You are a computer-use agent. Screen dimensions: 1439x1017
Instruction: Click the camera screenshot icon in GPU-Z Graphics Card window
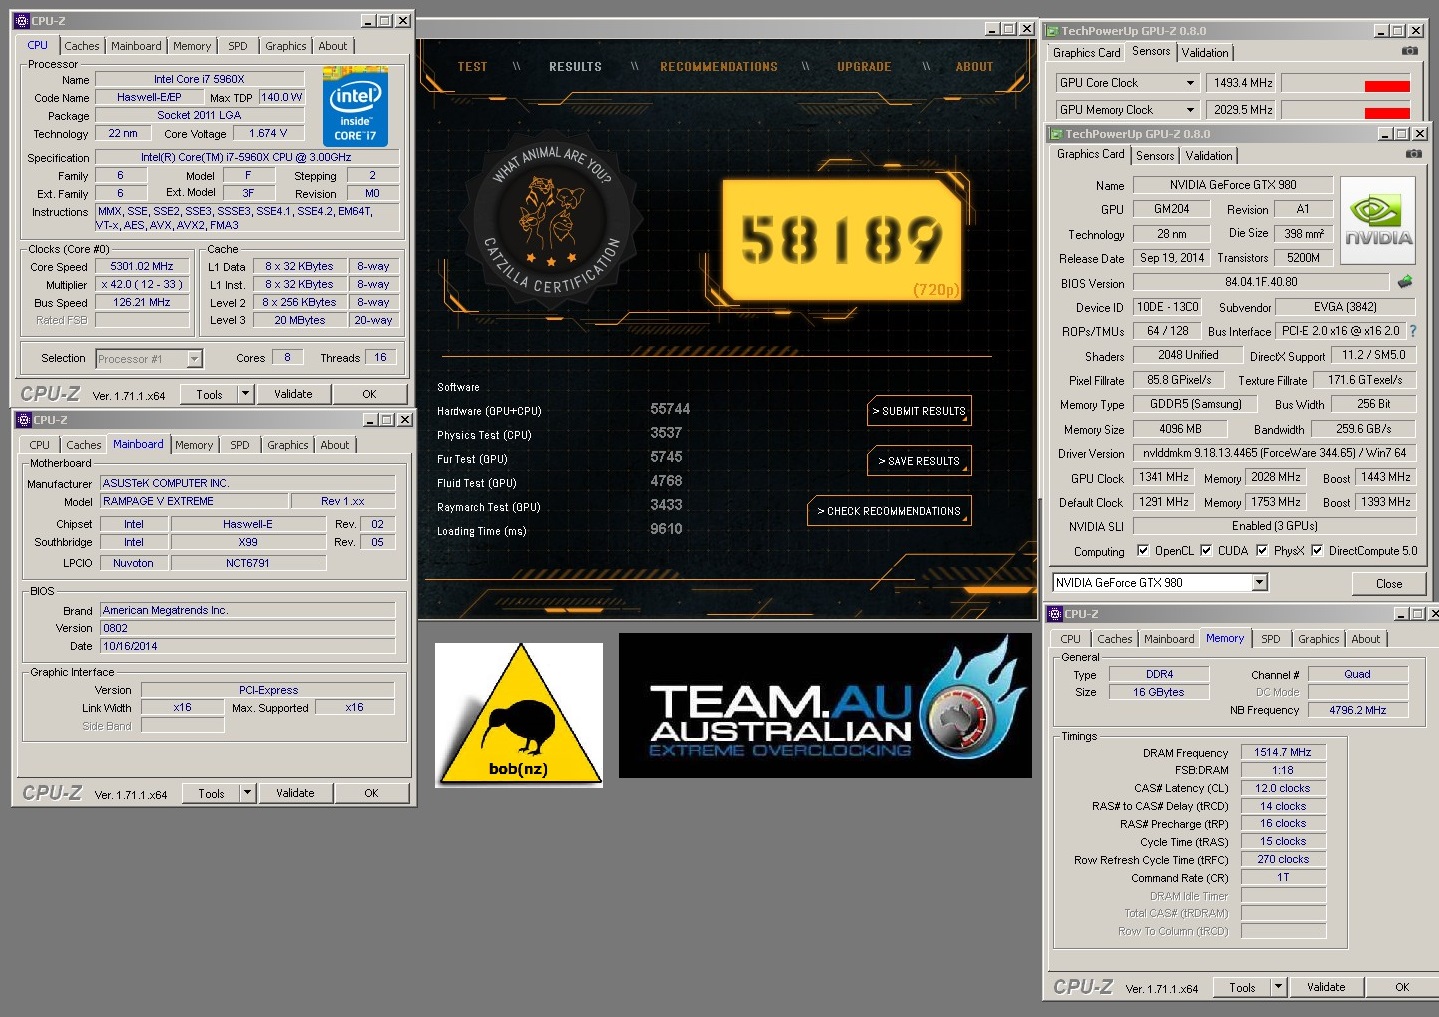pyautogui.click(x=1413, y=154)
